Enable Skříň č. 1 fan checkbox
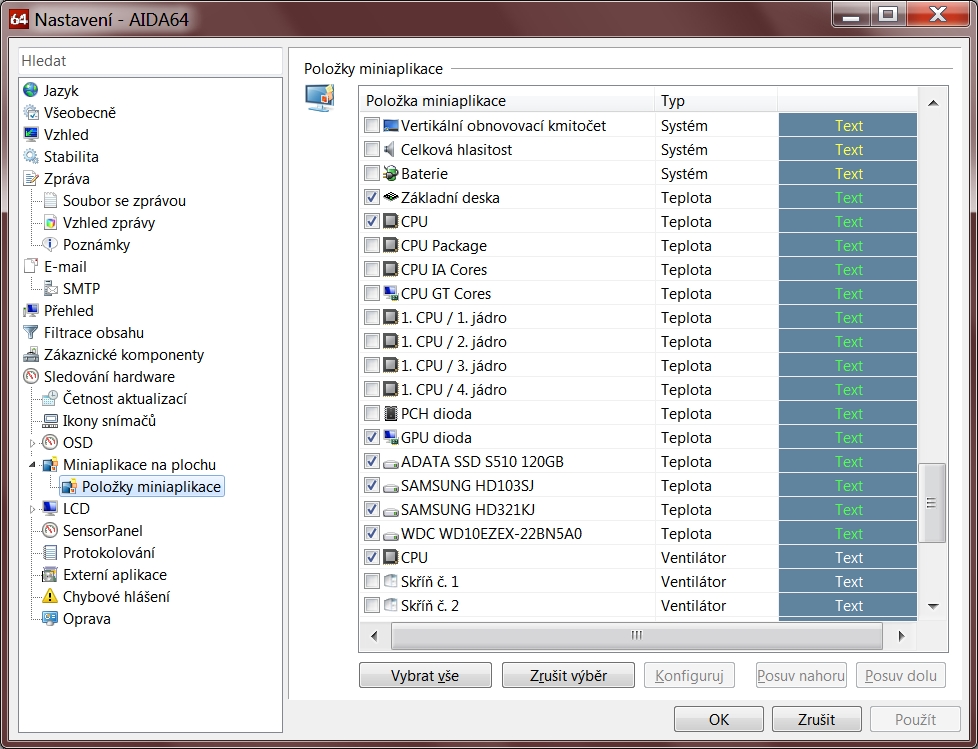The width and height of the screenshot is (978, 749). 372,581
